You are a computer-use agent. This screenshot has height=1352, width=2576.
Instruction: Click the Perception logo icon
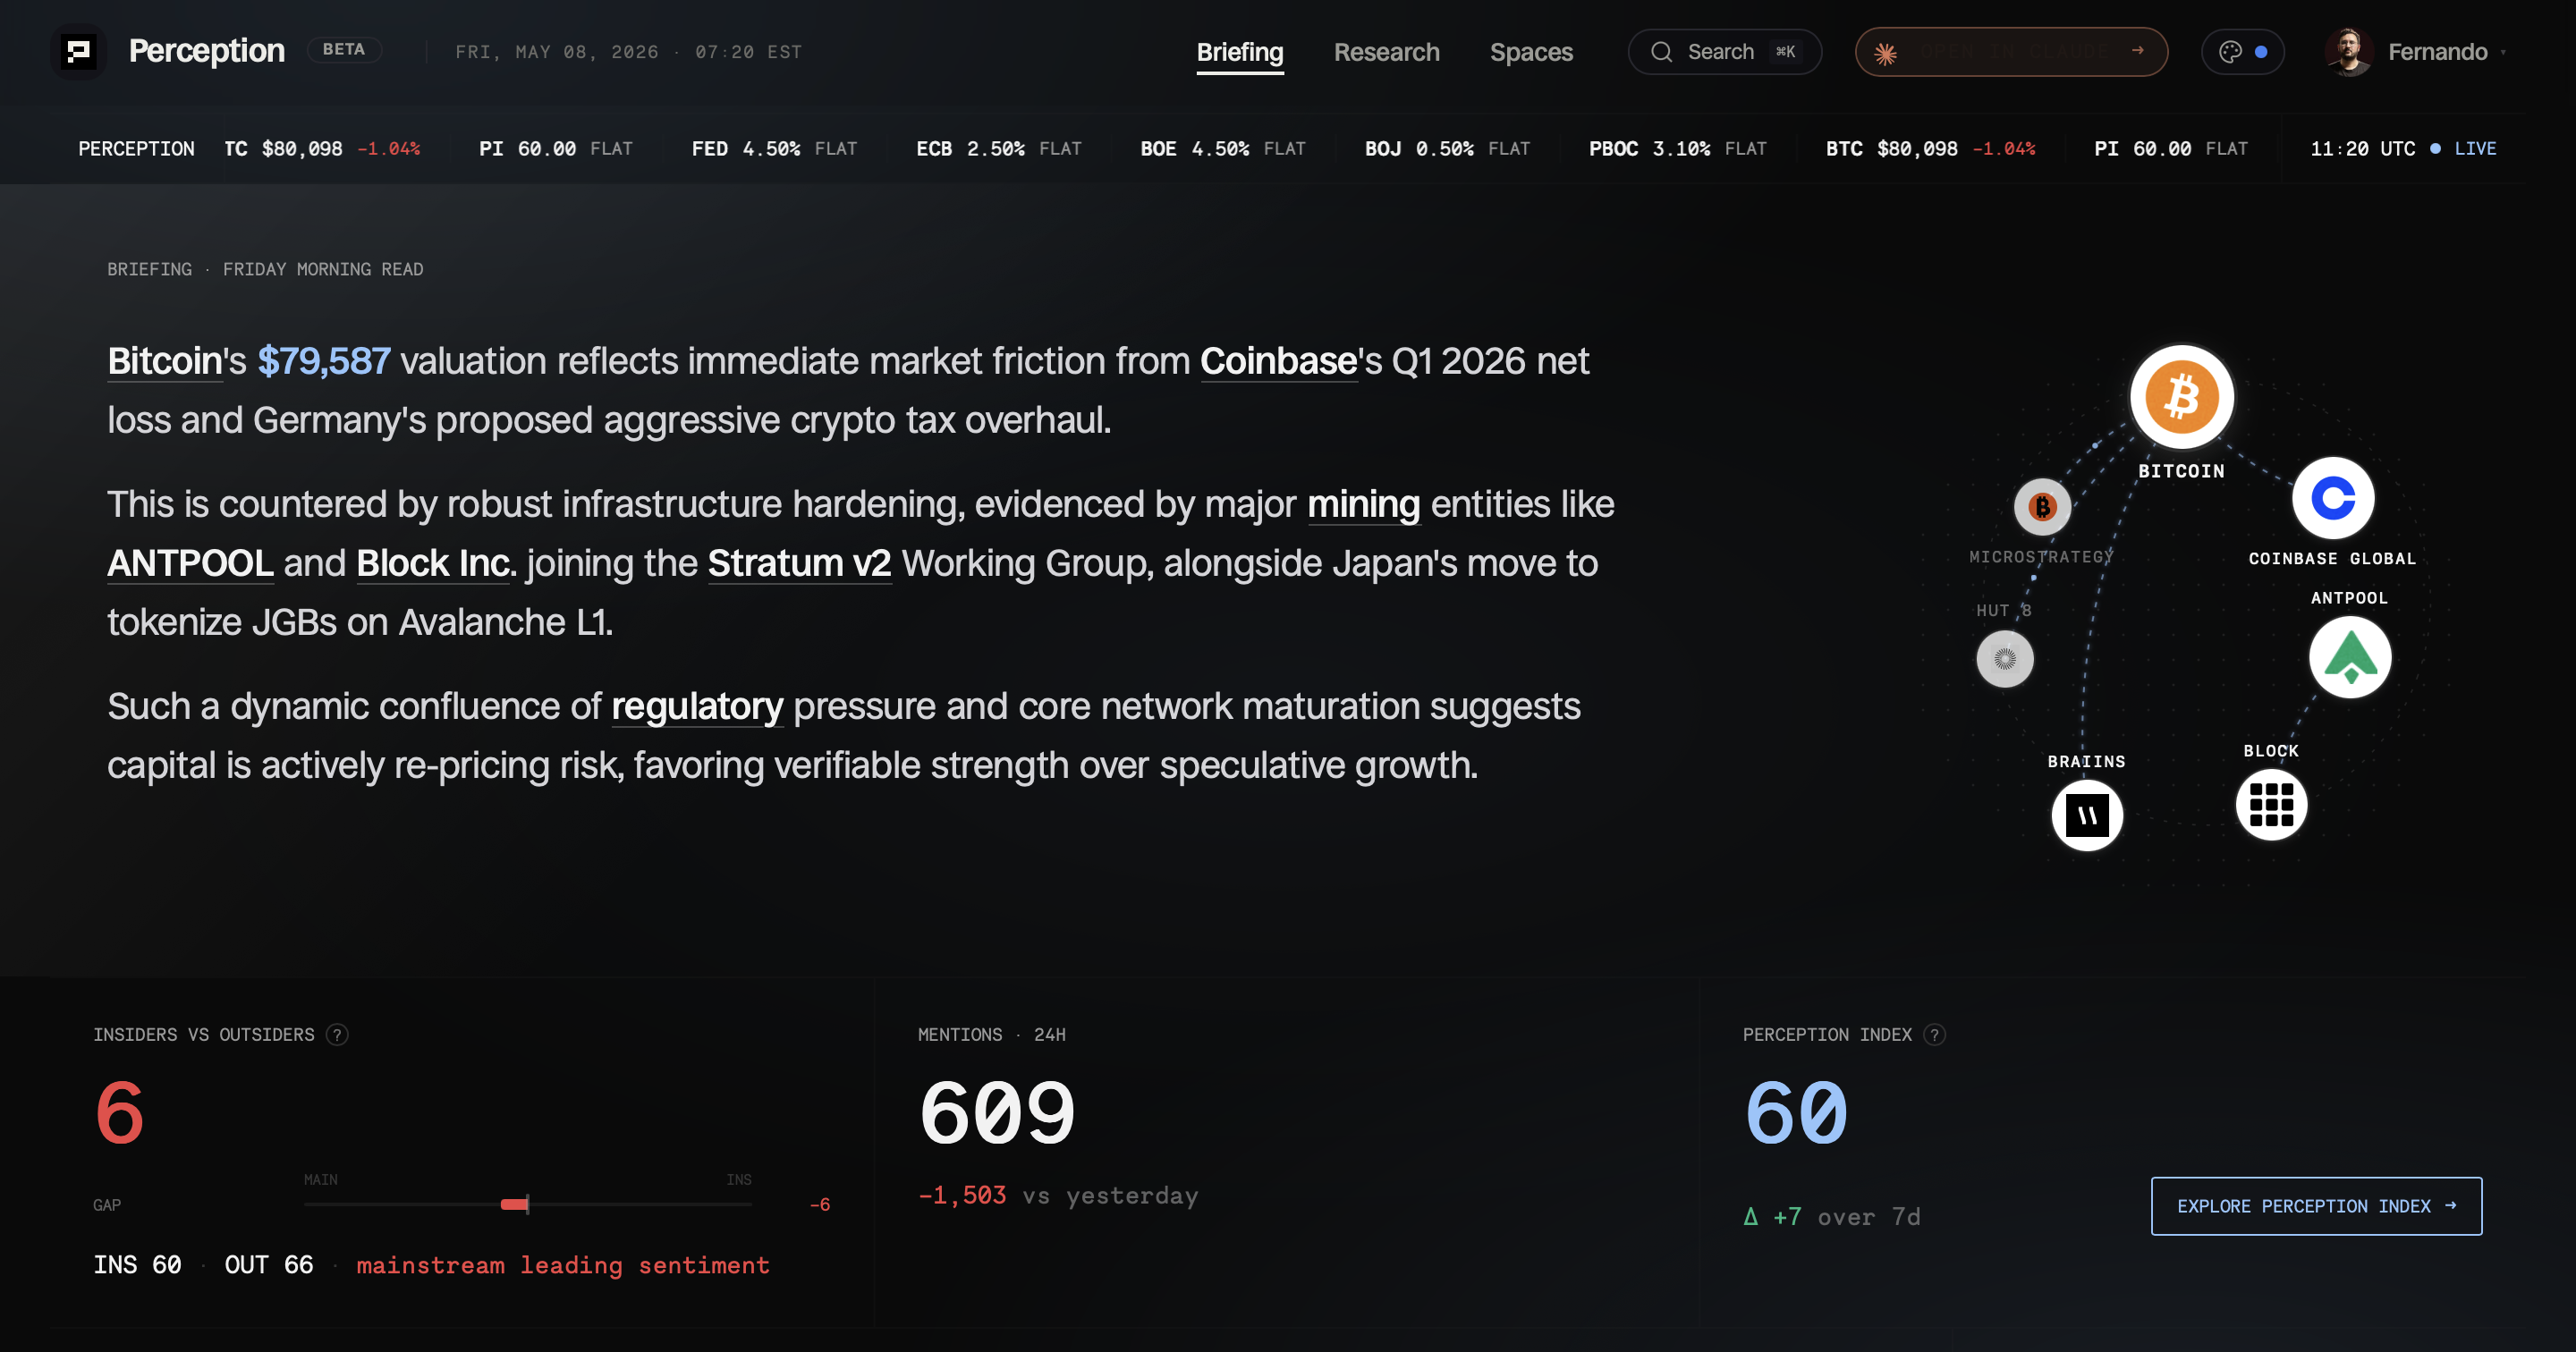coord(78,51)
